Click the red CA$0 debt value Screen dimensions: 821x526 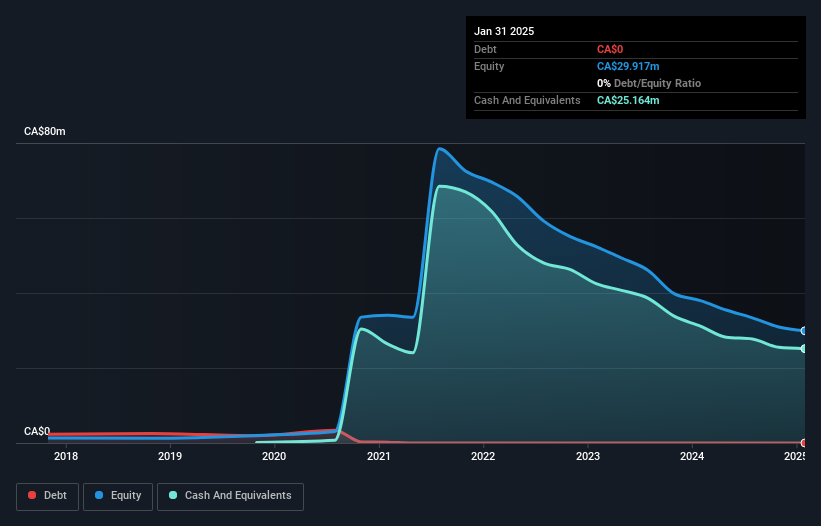click(x=610, y=49)
